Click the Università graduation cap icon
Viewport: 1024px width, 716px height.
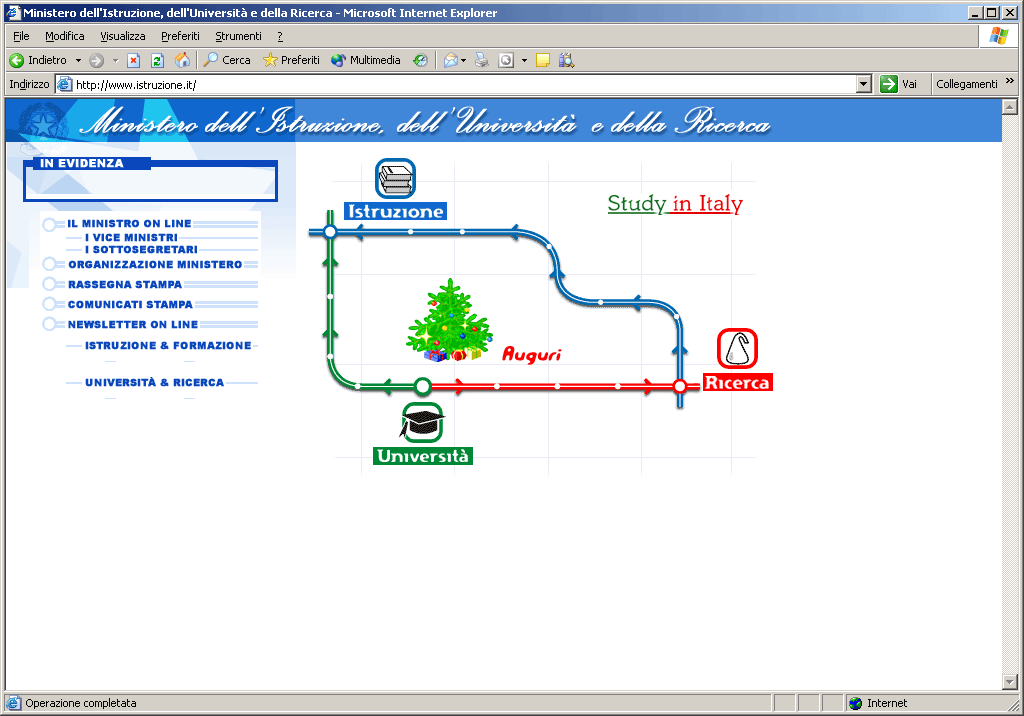click(423, 422)
